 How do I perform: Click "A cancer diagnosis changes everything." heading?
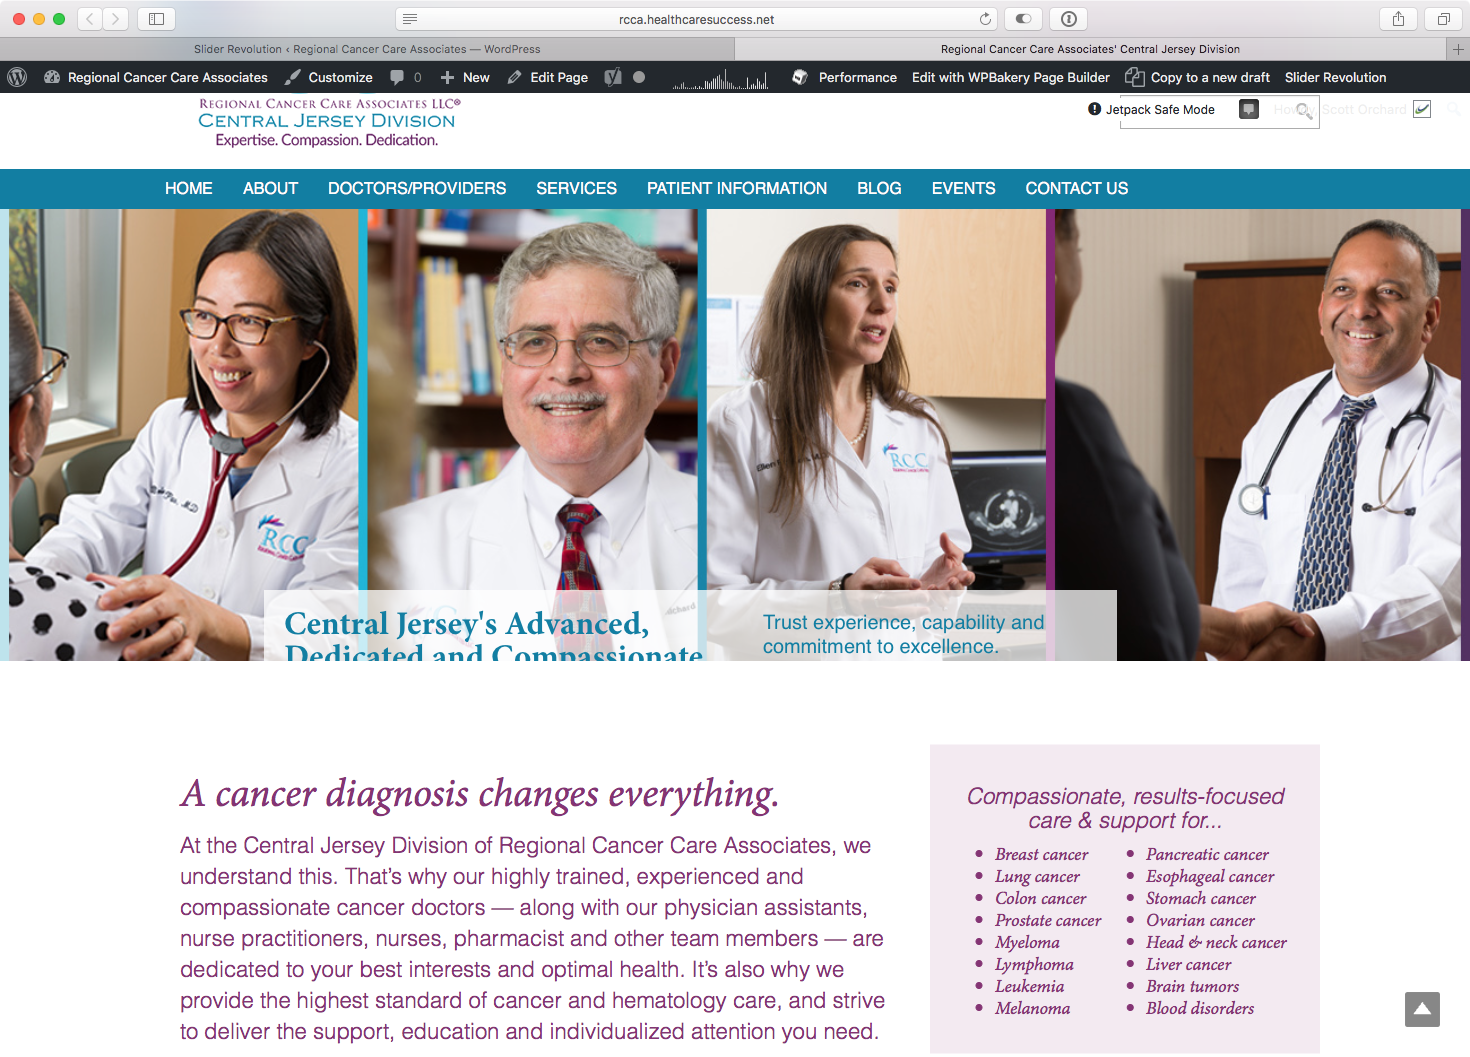(x=479, y=794)
